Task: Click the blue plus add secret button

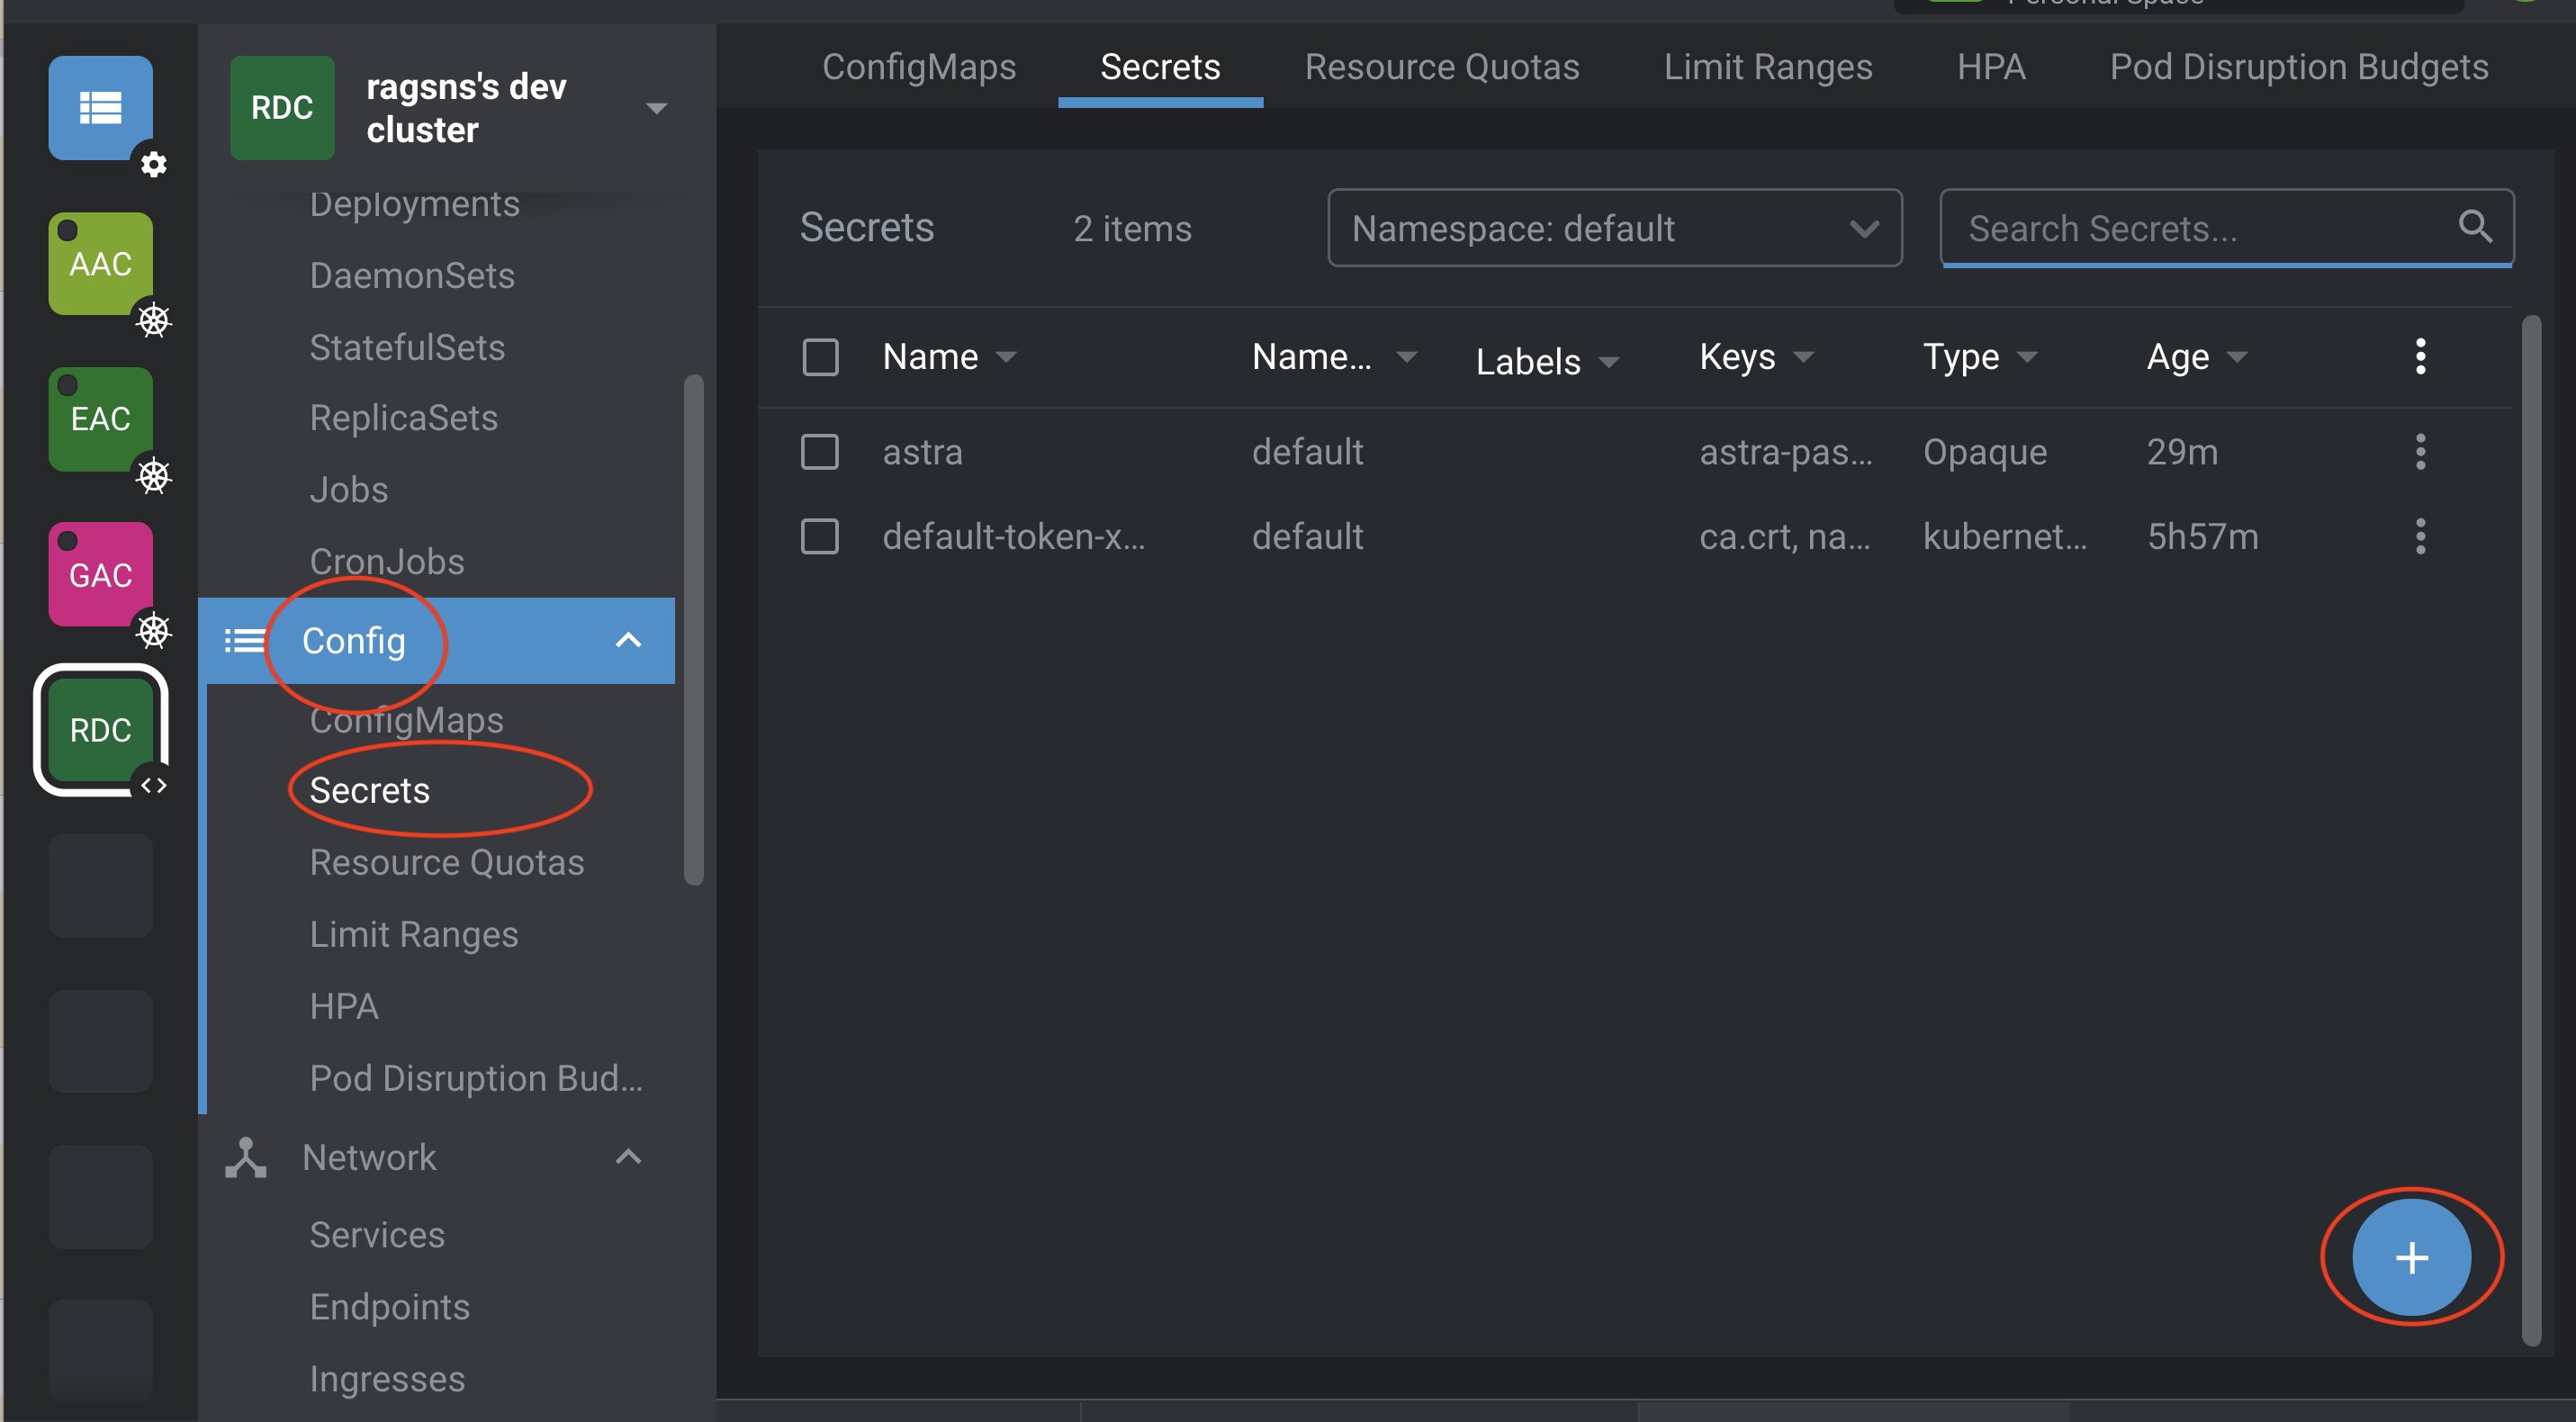Action: pyautogui.click(x=2411, y=1257)
